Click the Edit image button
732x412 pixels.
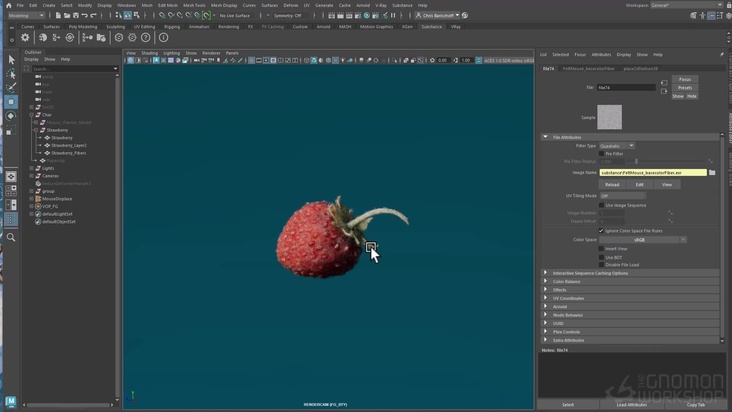point(640,185)
